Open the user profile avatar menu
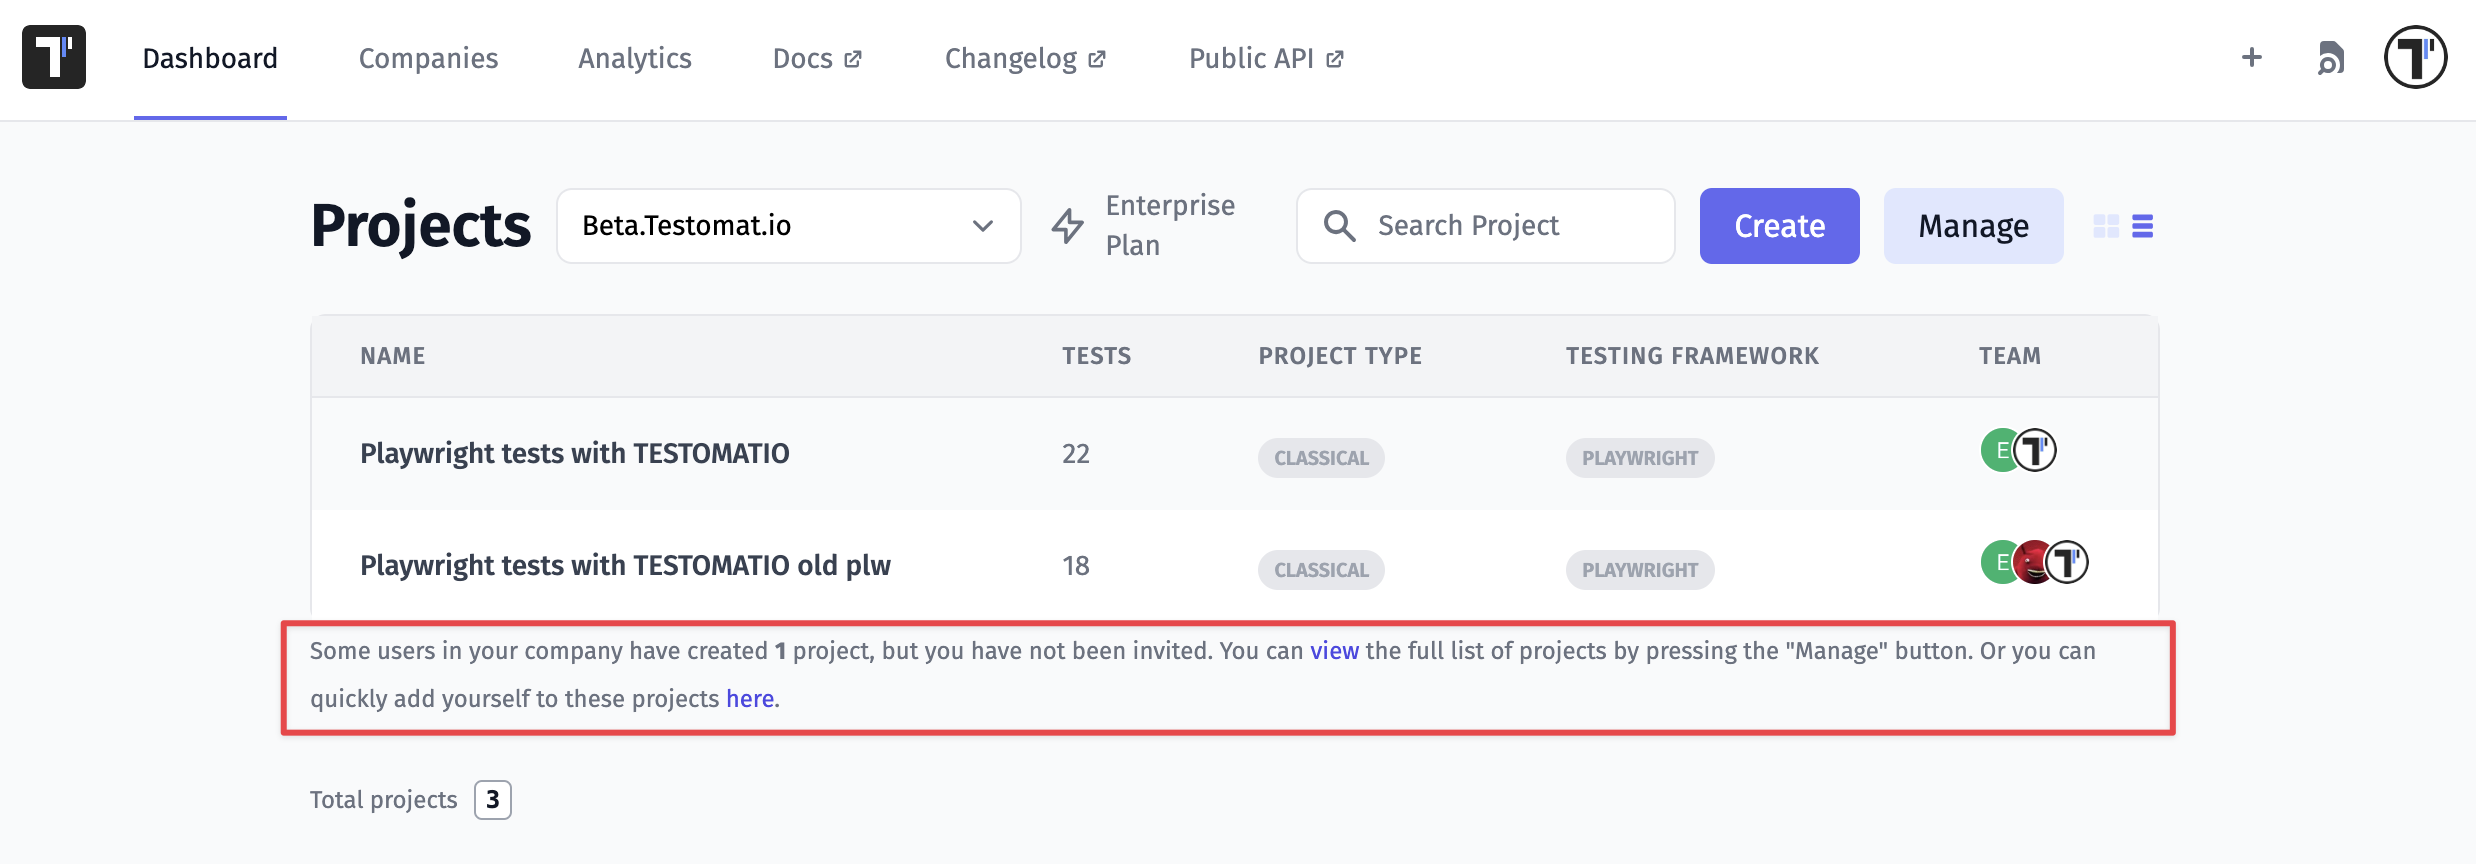The width and height of the screenshot is (2476, 864). tap(2415, 57)
